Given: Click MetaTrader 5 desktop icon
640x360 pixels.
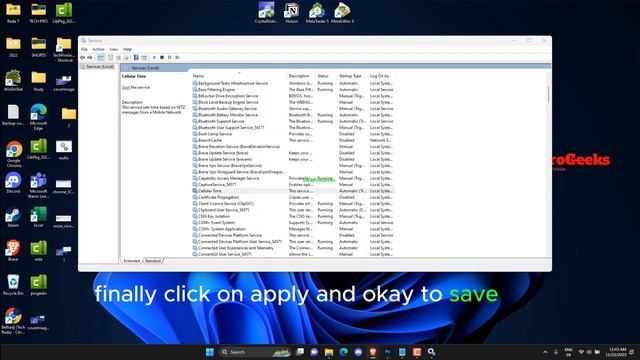Looking at the screenshot, I should 317,13.
